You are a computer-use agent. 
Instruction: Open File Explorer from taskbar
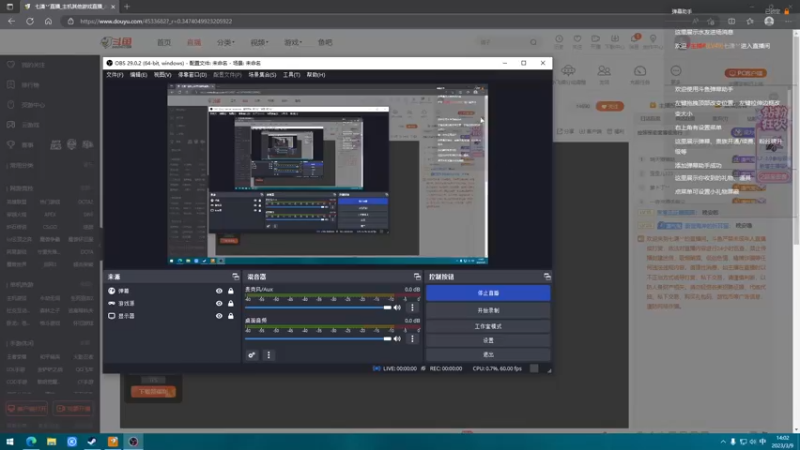(x=52, y=442)
